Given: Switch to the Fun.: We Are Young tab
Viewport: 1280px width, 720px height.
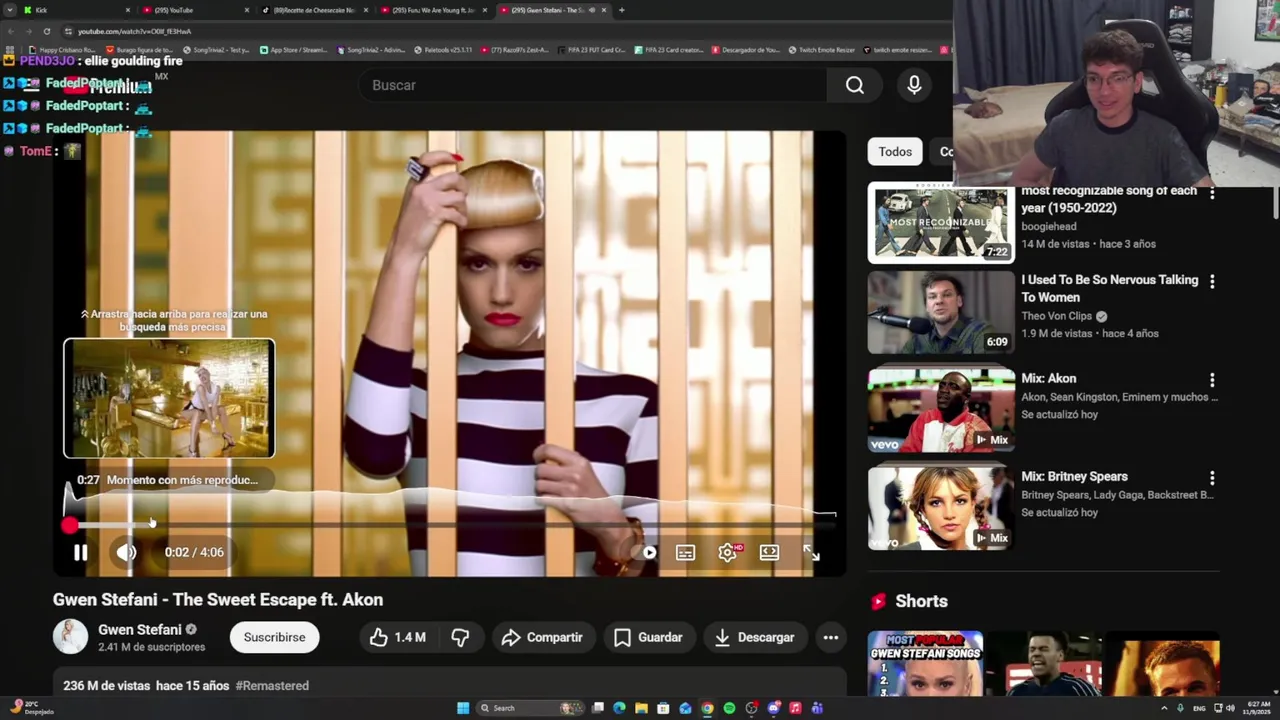Looking at the screenshot, I should [x=432, y=10].
